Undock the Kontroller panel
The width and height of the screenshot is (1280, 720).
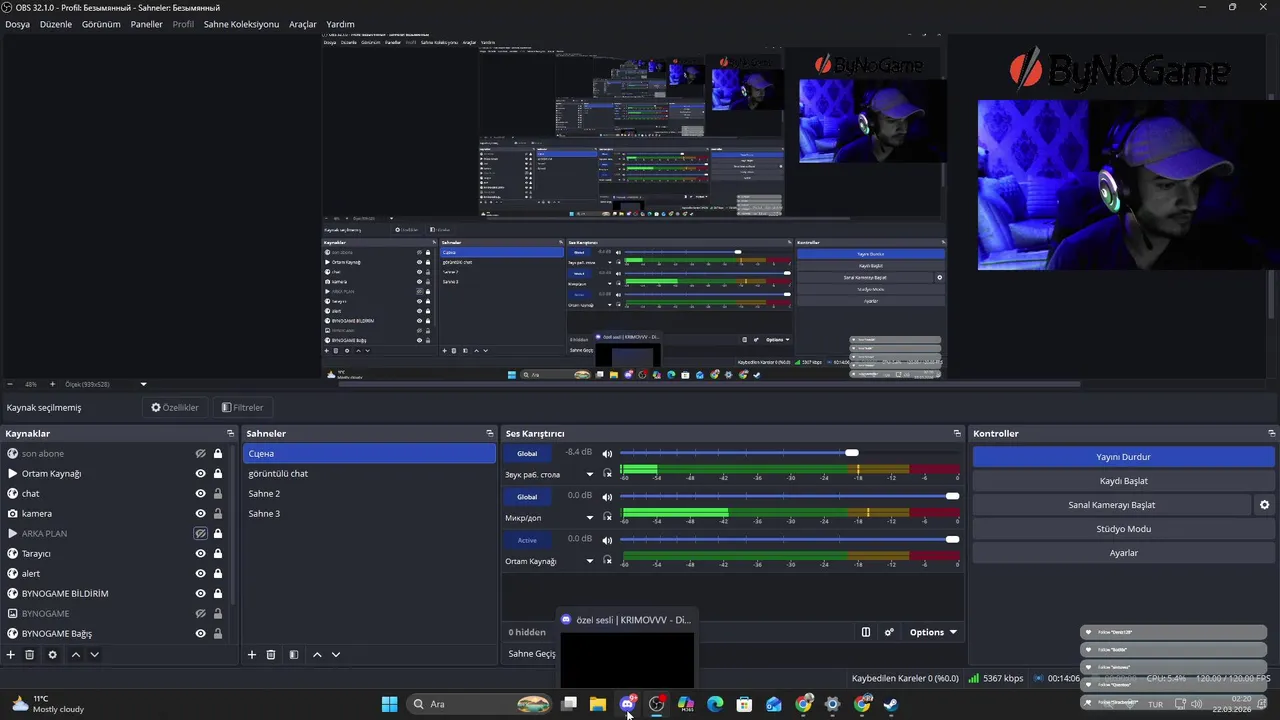point(1271,434)
